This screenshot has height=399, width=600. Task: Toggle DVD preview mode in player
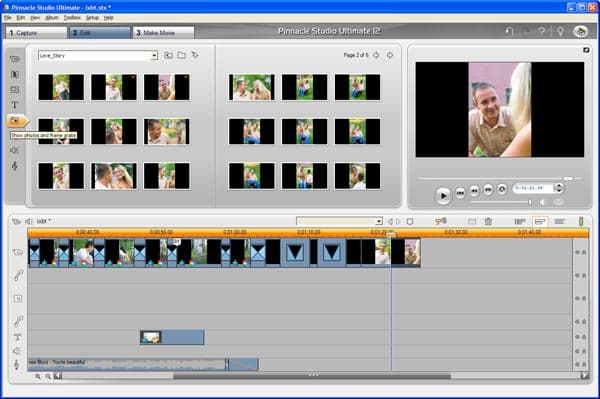[x=559, y=202]
